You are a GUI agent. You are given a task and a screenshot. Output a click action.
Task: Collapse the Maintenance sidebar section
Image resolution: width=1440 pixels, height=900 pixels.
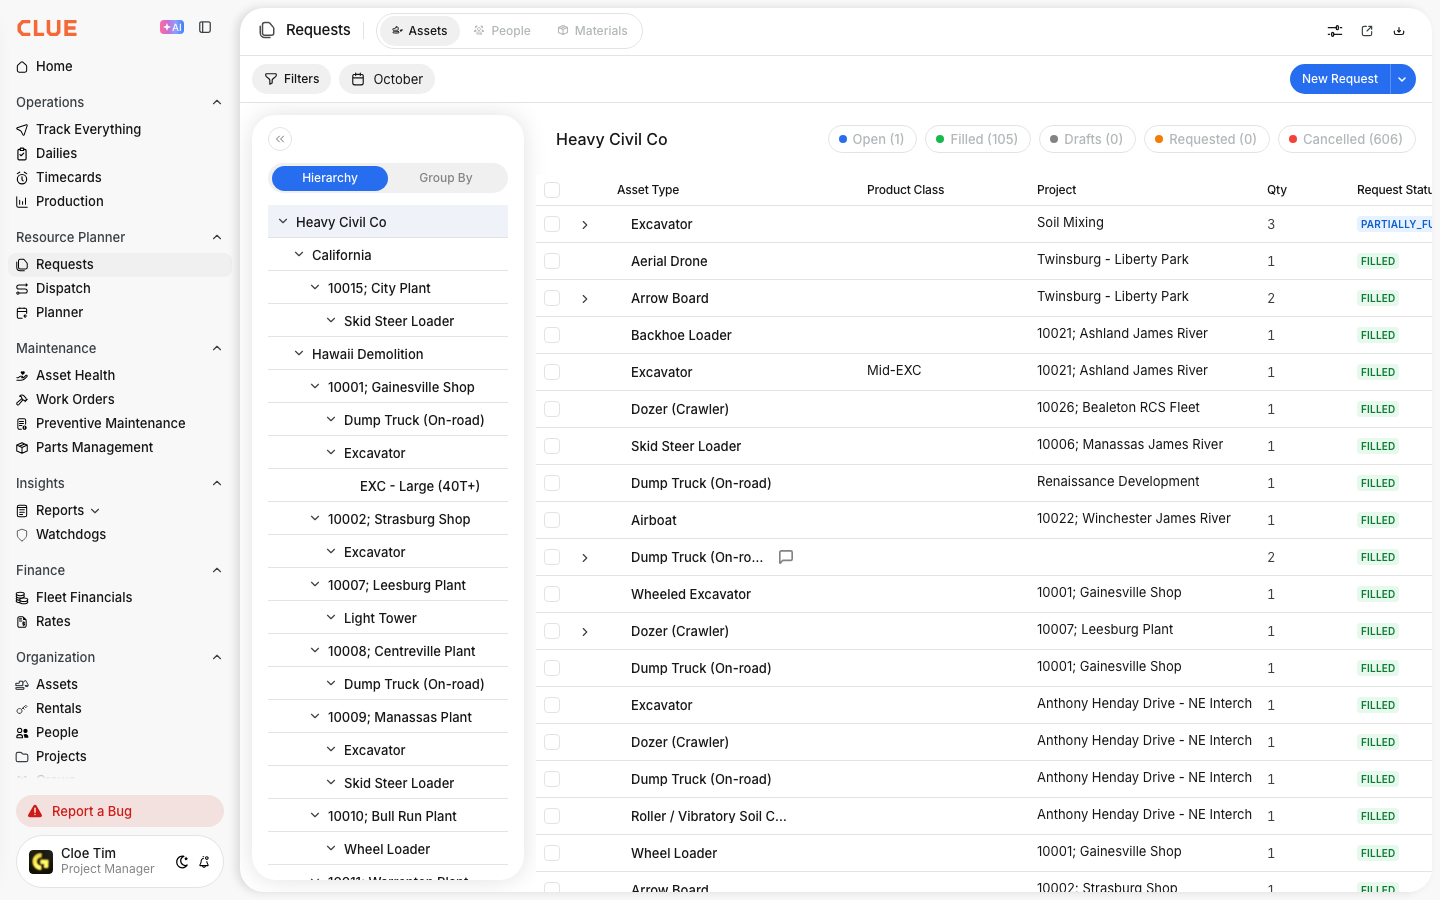pyautogui.click(x=217, y=348)
